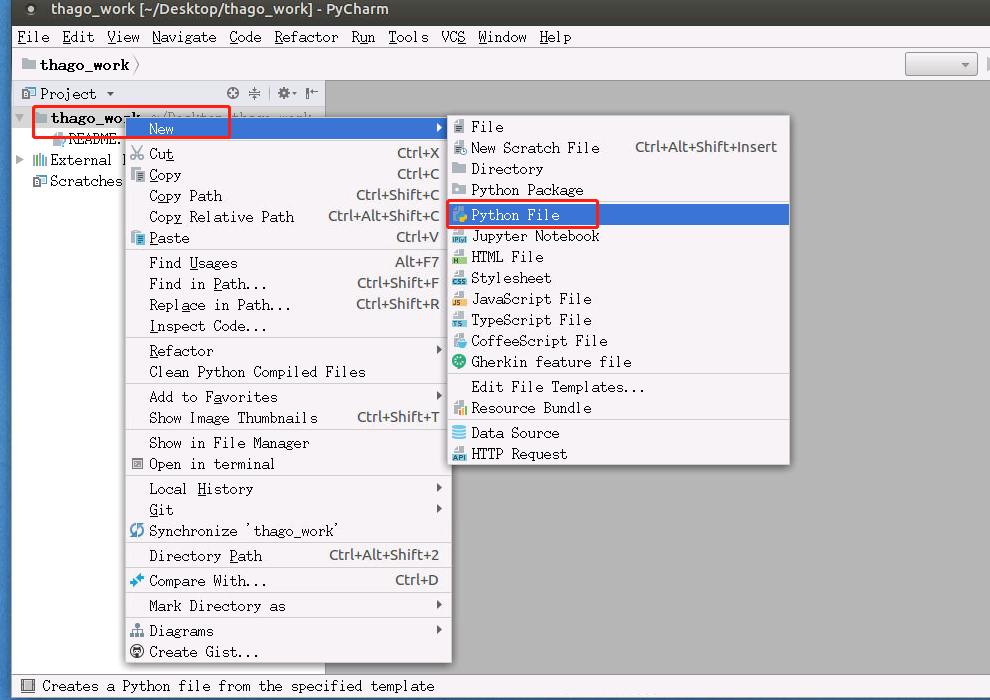Click the Compare With arrows icon
This screenshot has height=700, width=990.
click(x=137, y=580)
